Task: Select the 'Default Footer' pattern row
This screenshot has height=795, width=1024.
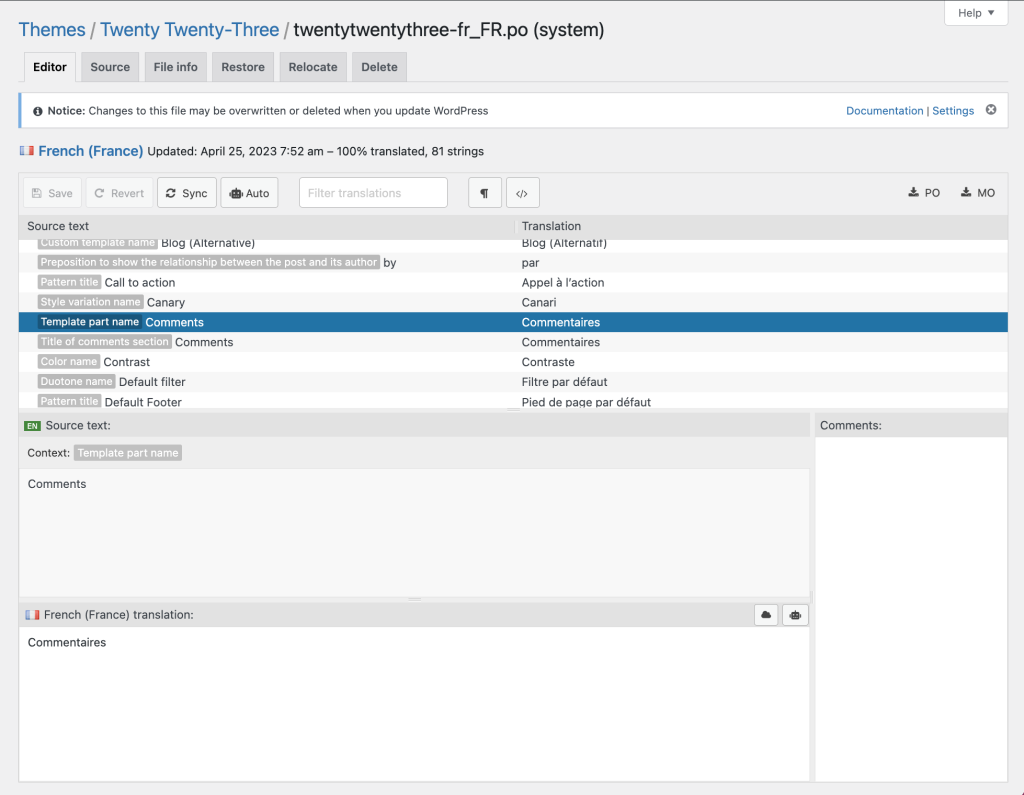Action: 513,401
